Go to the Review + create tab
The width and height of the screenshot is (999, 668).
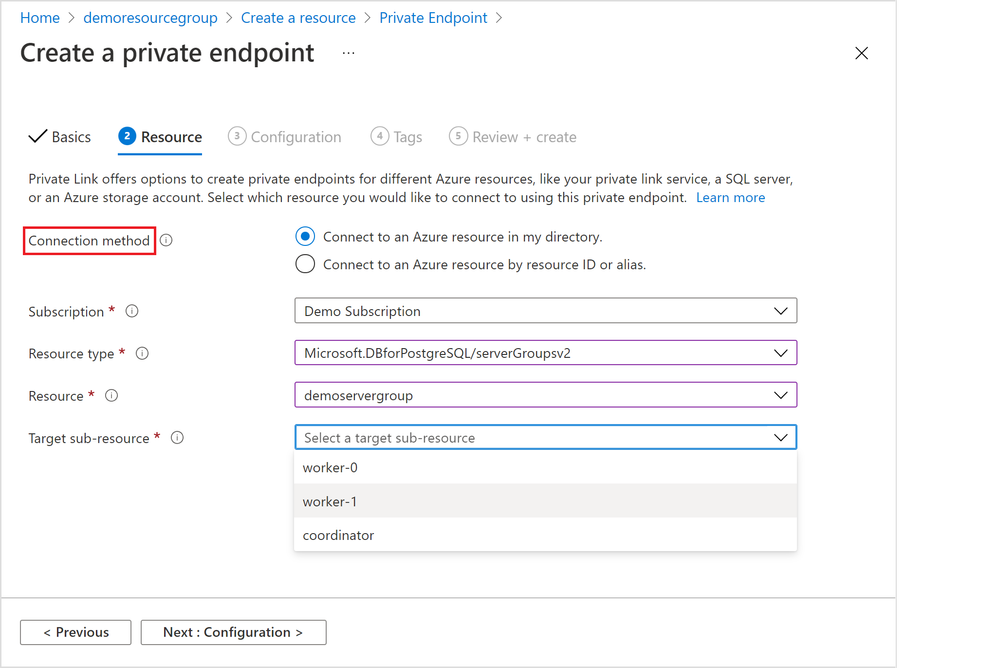(x=513, y=137)
